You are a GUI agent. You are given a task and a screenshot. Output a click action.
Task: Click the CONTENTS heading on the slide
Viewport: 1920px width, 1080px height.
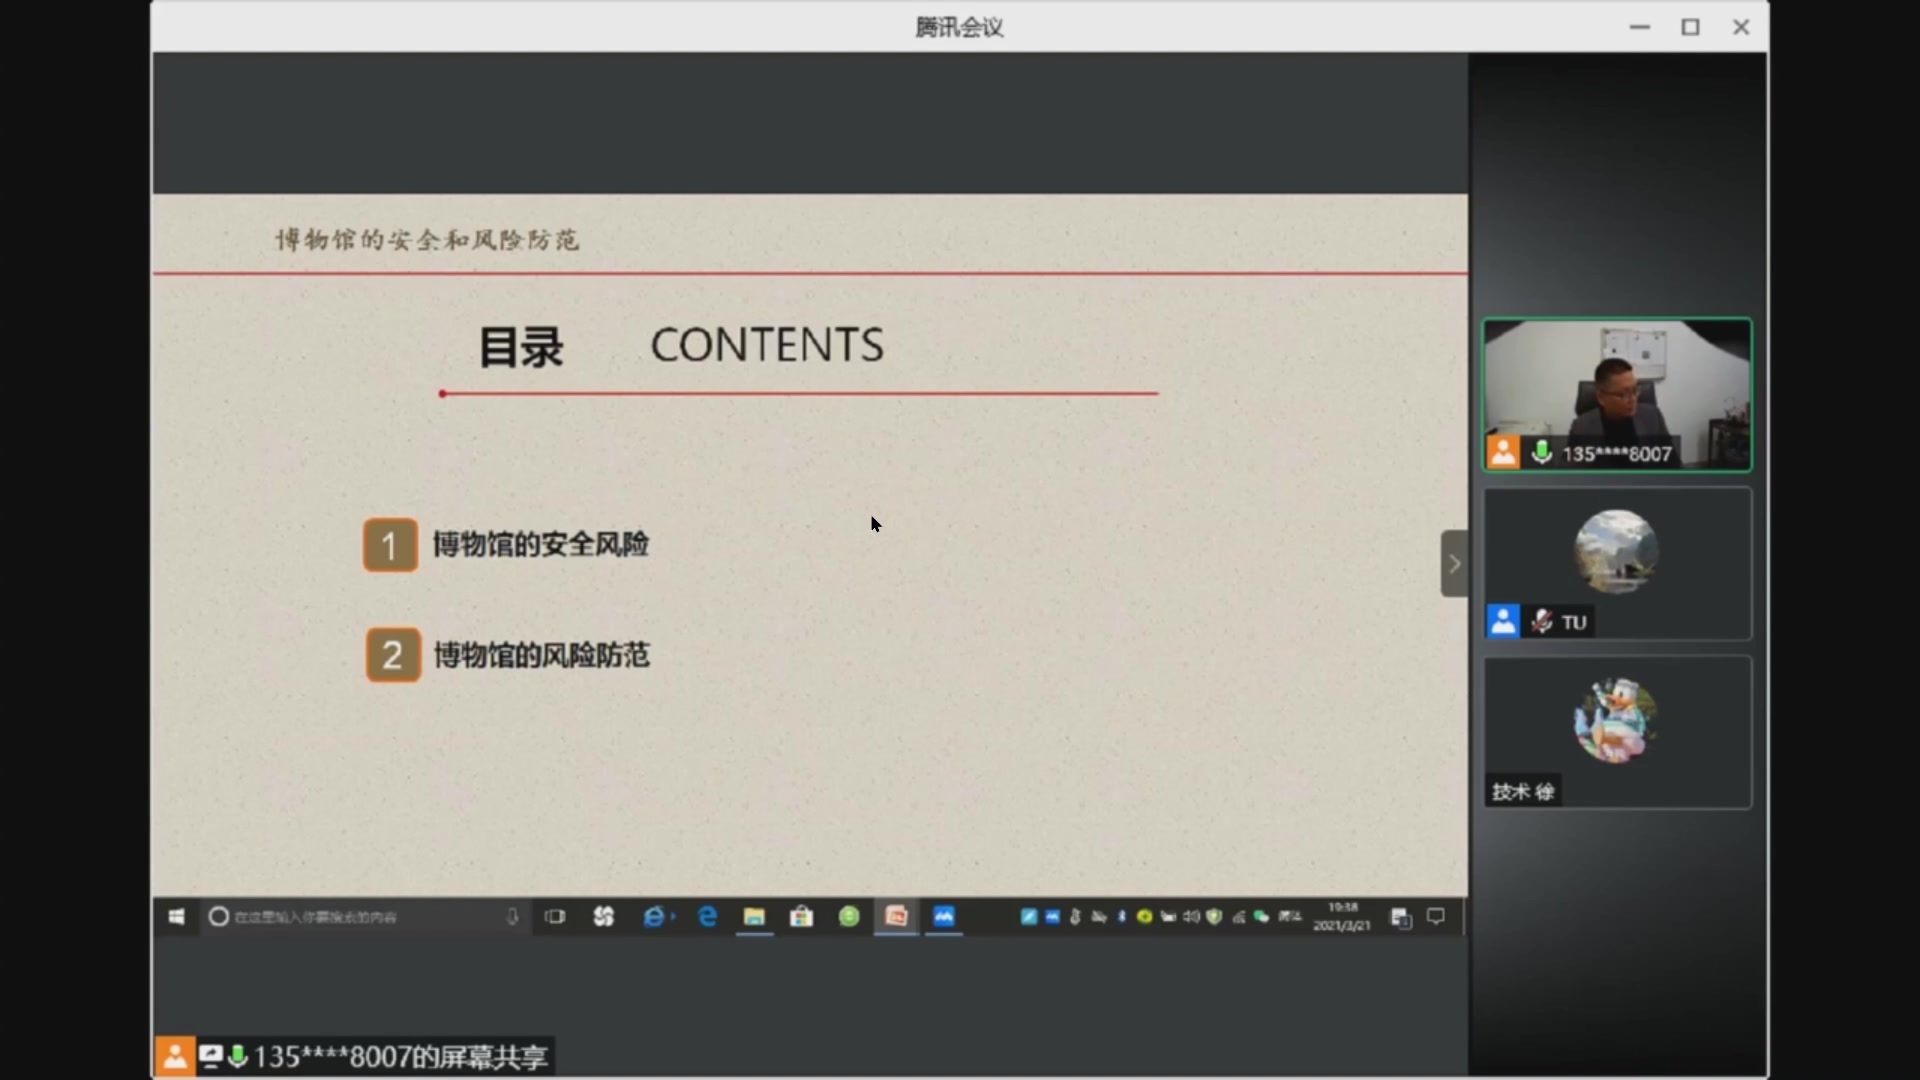[x=767, y=345]
